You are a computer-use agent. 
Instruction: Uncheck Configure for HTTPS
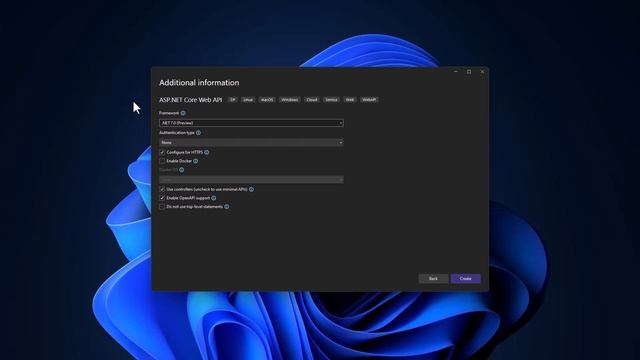tap(162, 152)
